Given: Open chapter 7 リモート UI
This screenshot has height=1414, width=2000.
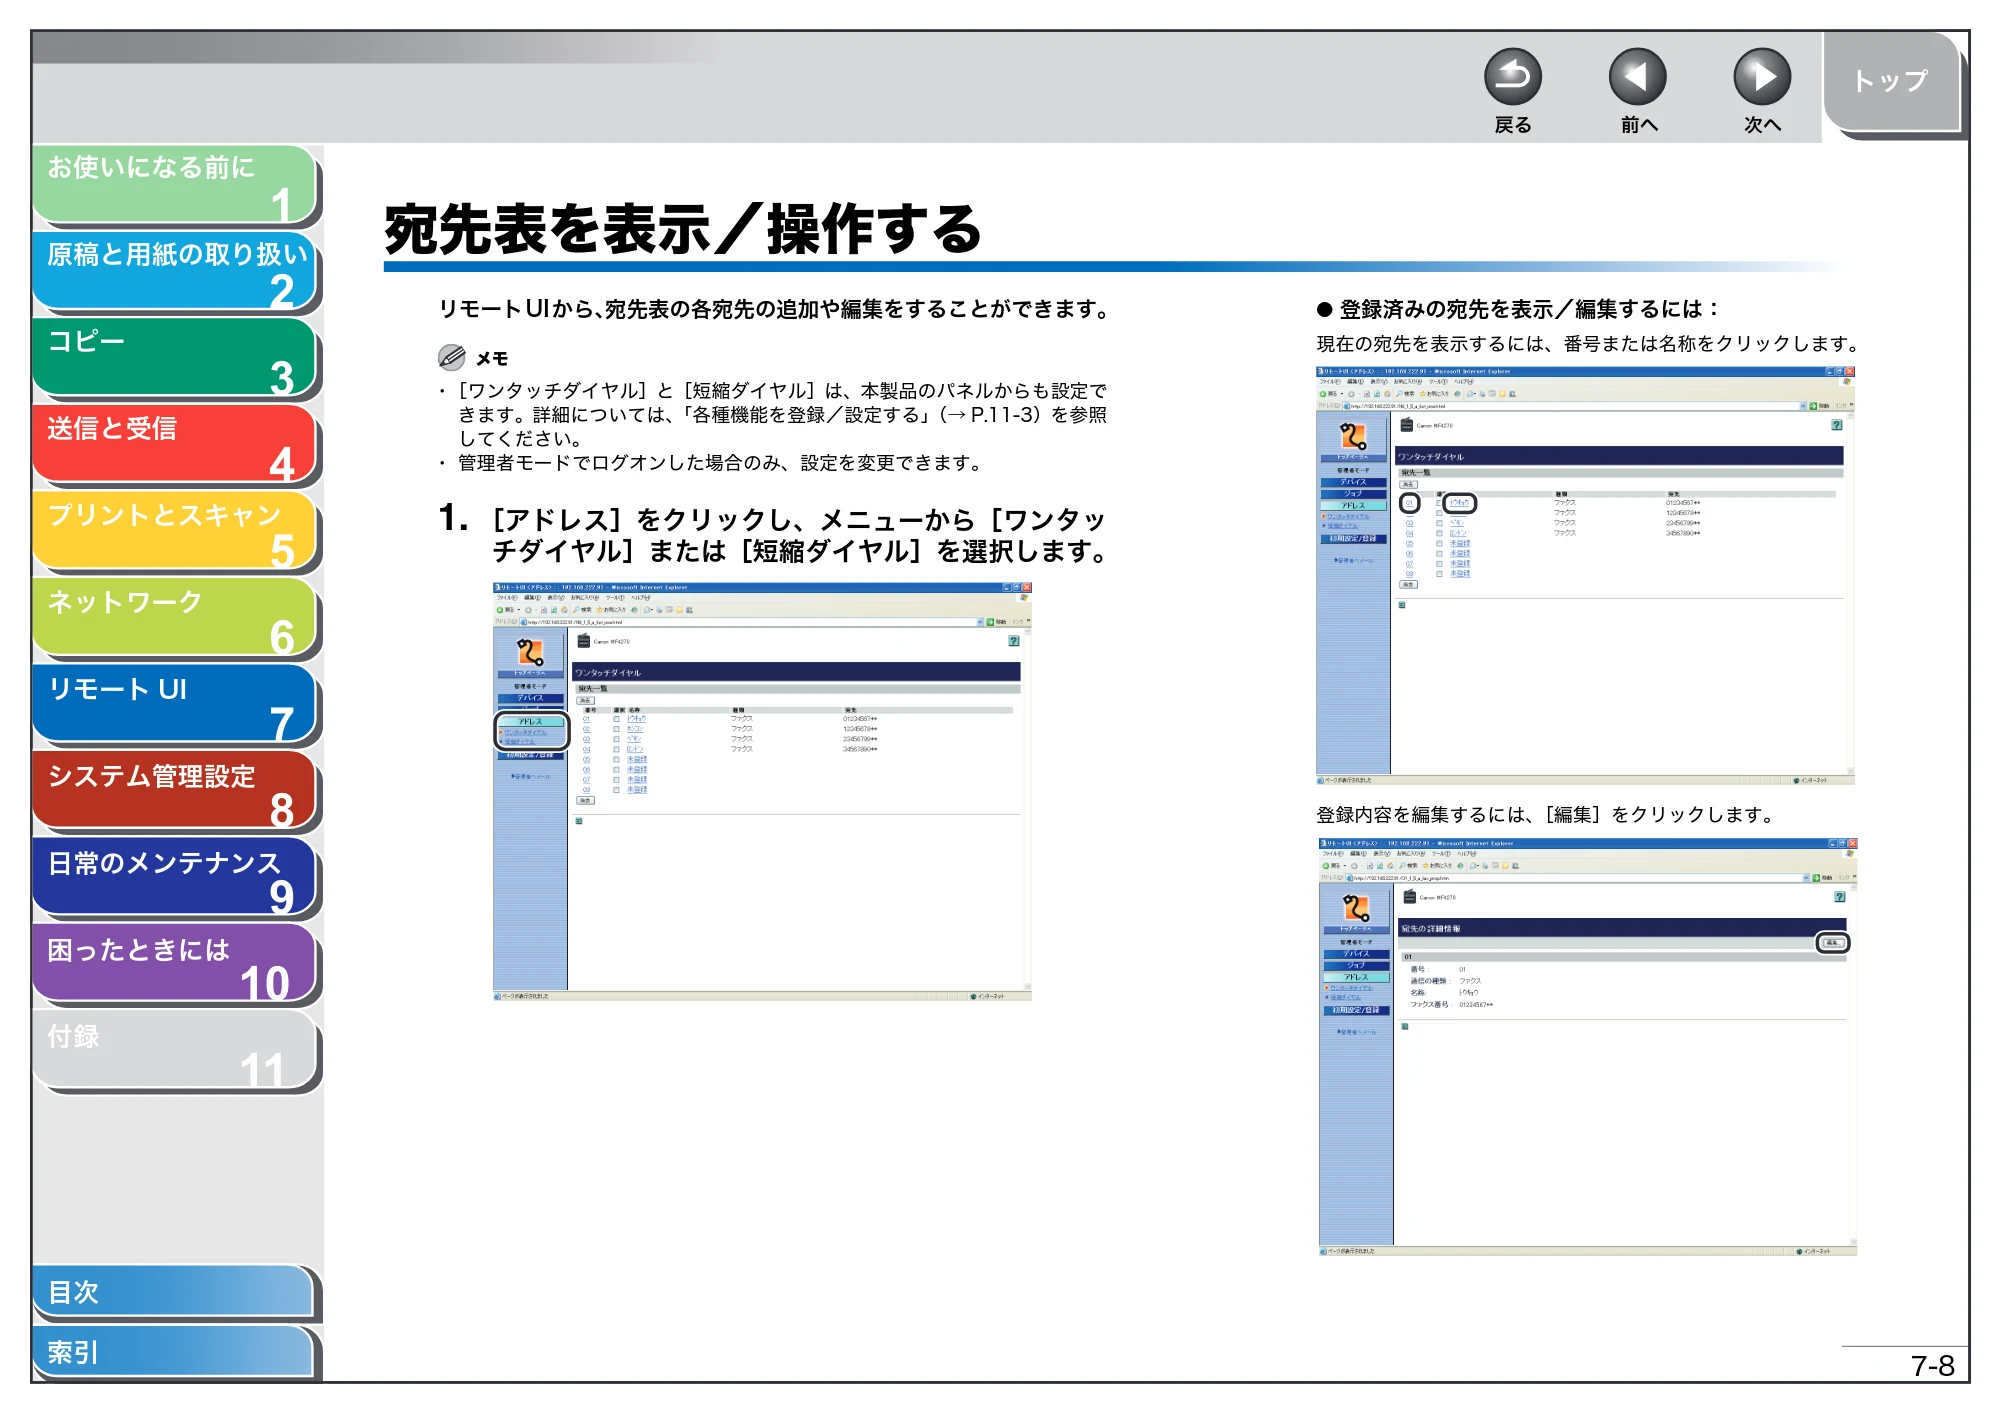Looking at the screenshot, I should [175, 705].
